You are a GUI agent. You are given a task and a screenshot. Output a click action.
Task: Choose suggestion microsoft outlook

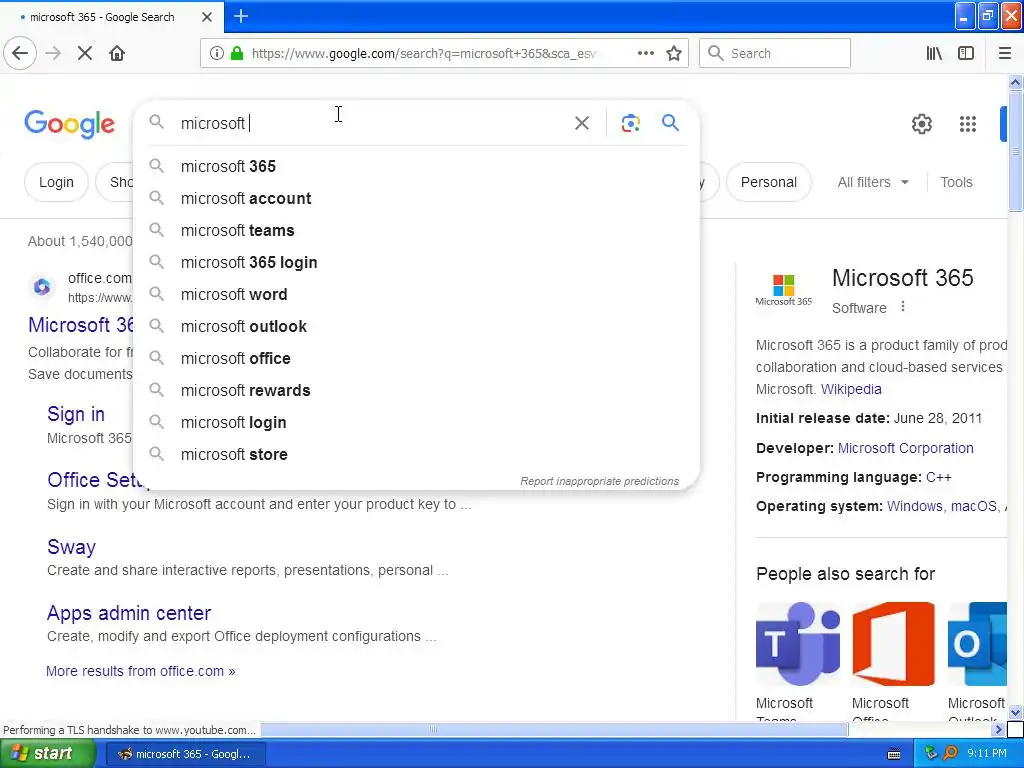pyautogui.click(x=416, y=326)
